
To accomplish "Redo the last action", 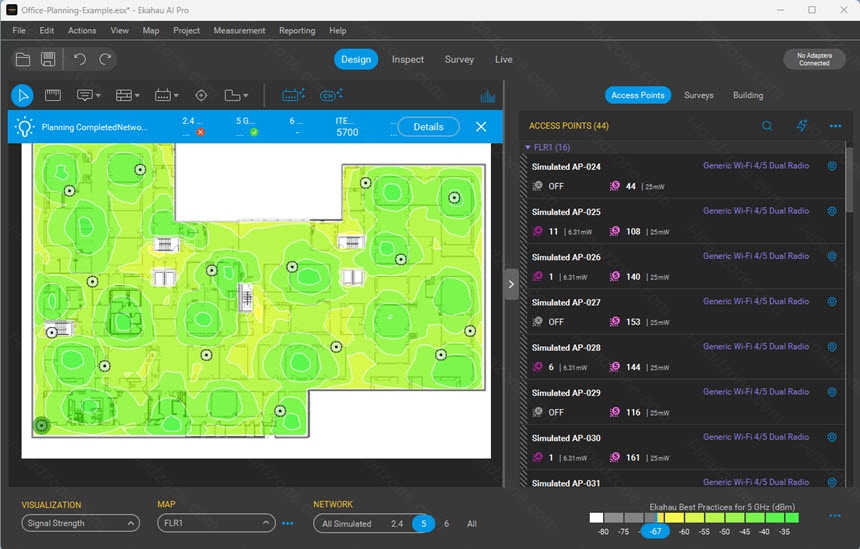I will pos(105,59).
